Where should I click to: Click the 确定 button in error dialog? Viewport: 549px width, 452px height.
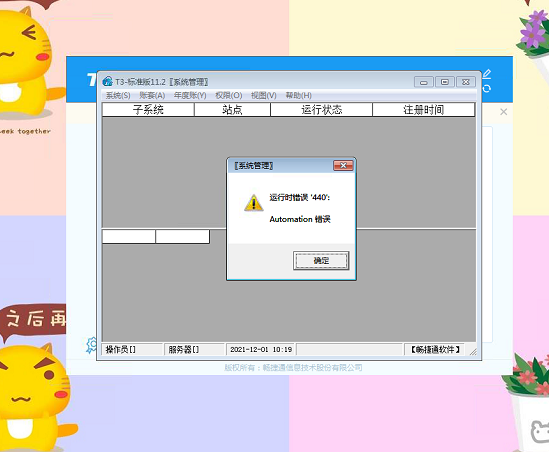point(321,260)
